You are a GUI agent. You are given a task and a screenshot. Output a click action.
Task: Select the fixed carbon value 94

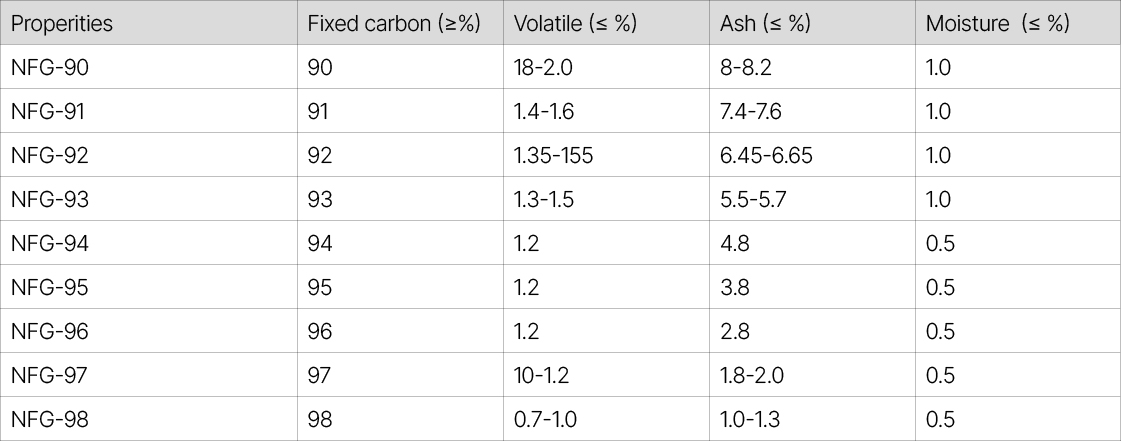[x=320, y=244]
